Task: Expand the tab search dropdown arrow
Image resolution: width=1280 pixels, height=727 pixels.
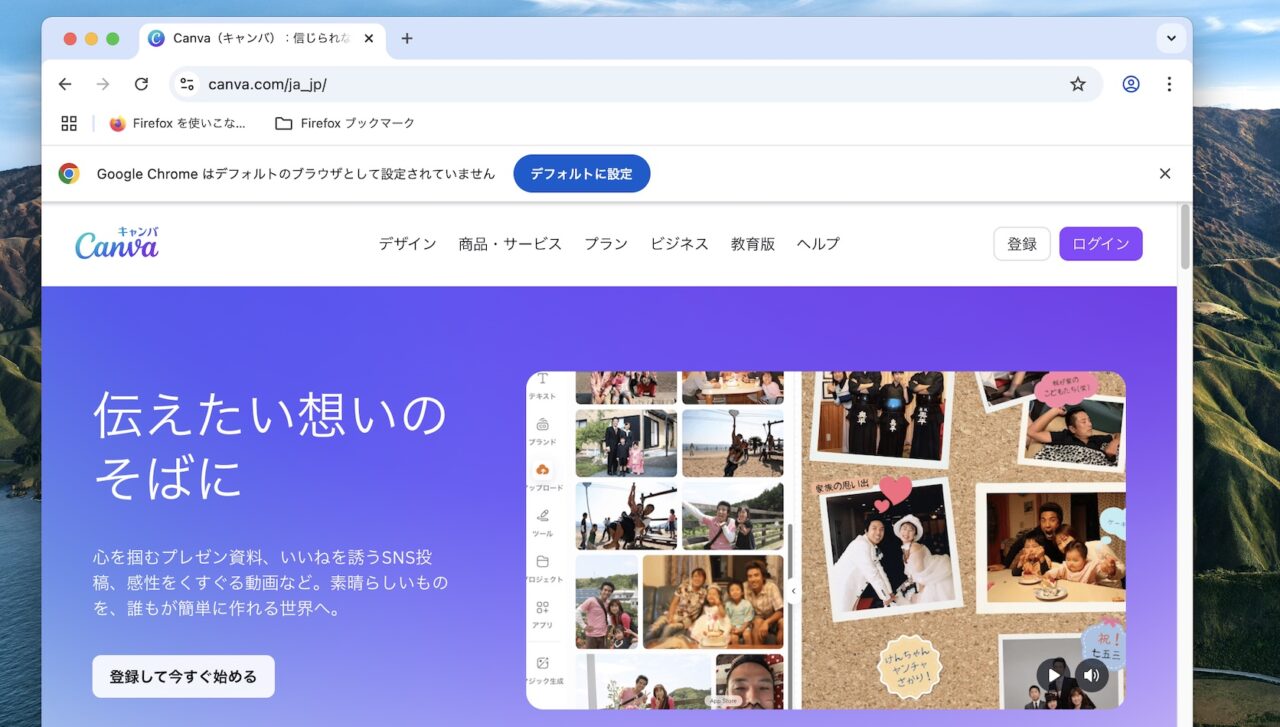Action: click(1170, 38)
